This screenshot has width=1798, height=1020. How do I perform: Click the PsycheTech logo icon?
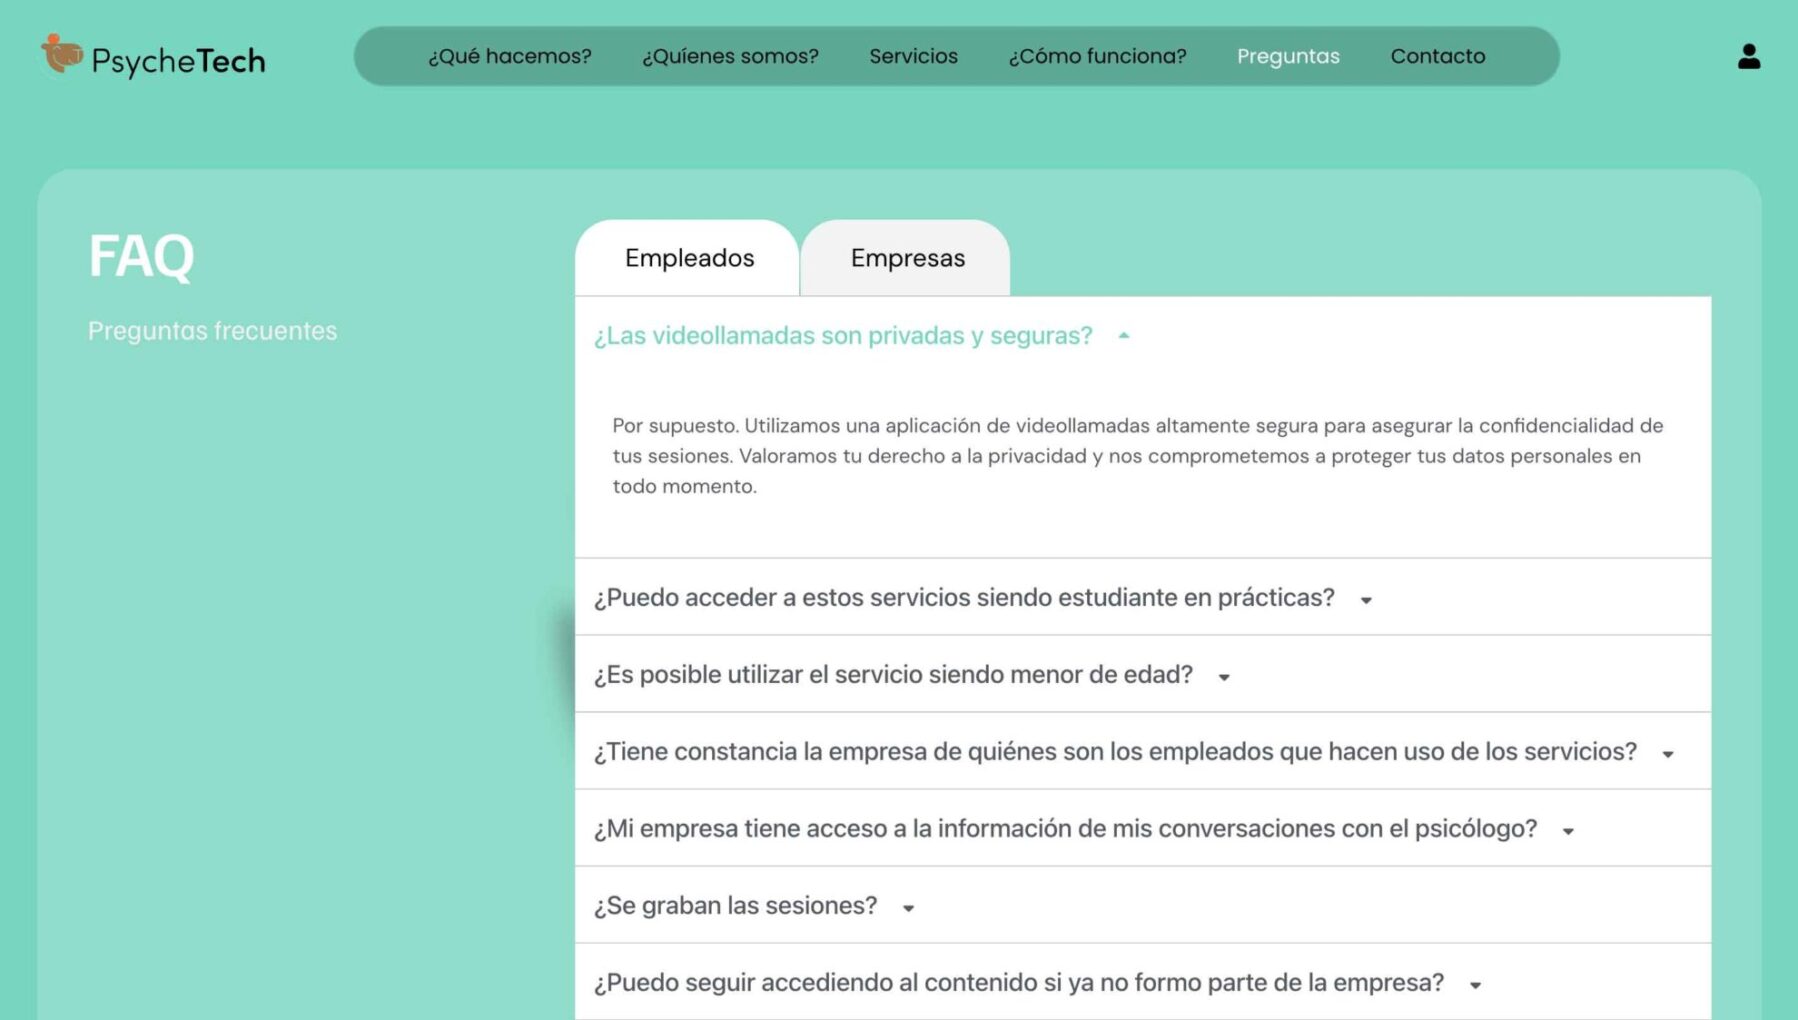(x=59, y=55)
